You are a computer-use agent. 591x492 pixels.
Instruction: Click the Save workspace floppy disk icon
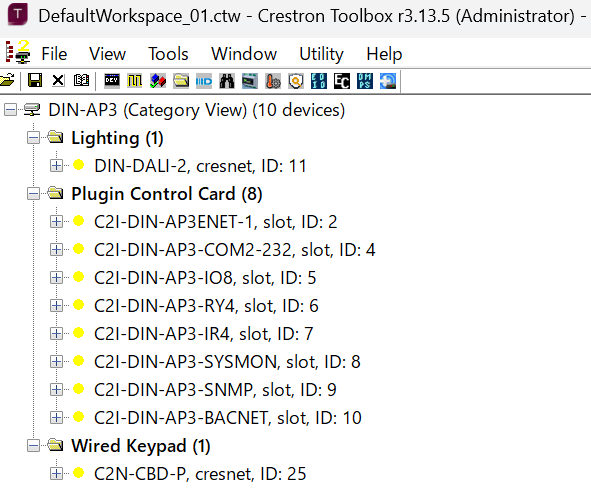point(35,81)
